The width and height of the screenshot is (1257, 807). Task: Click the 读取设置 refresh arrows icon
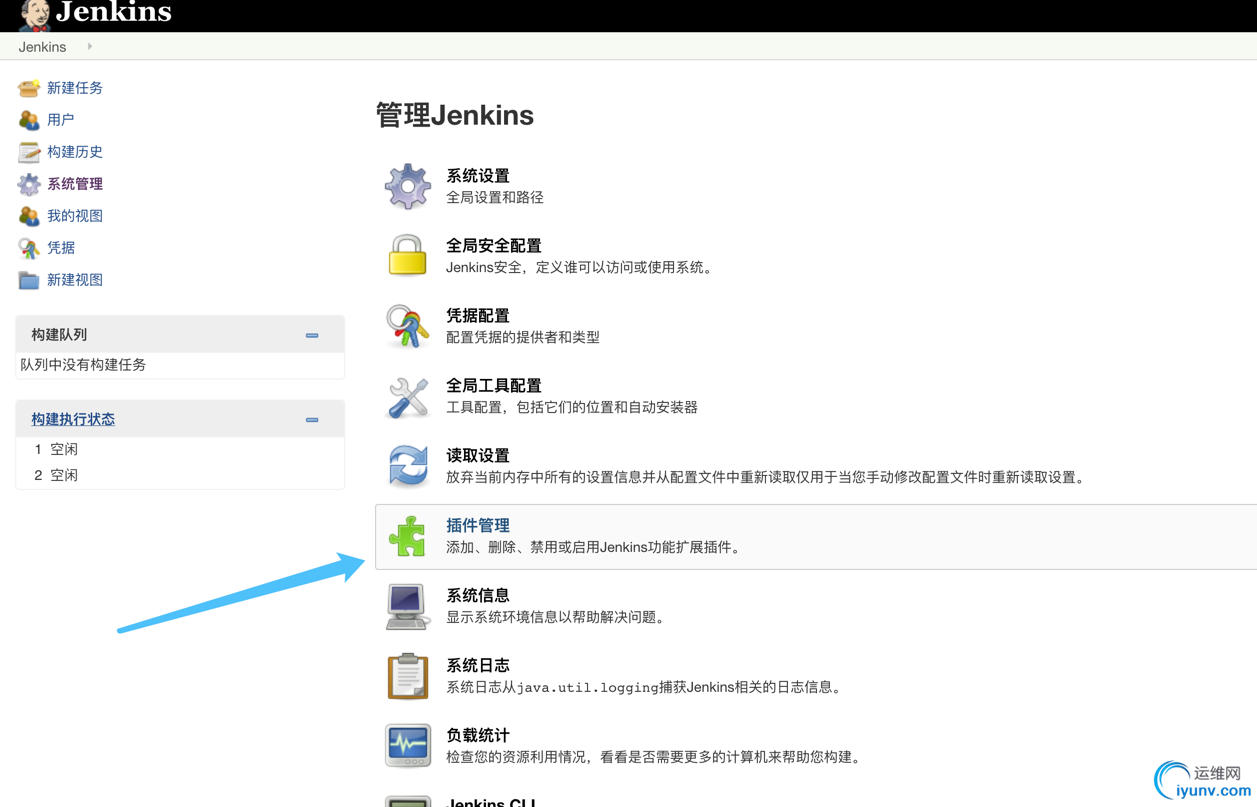tap(408, 466)
